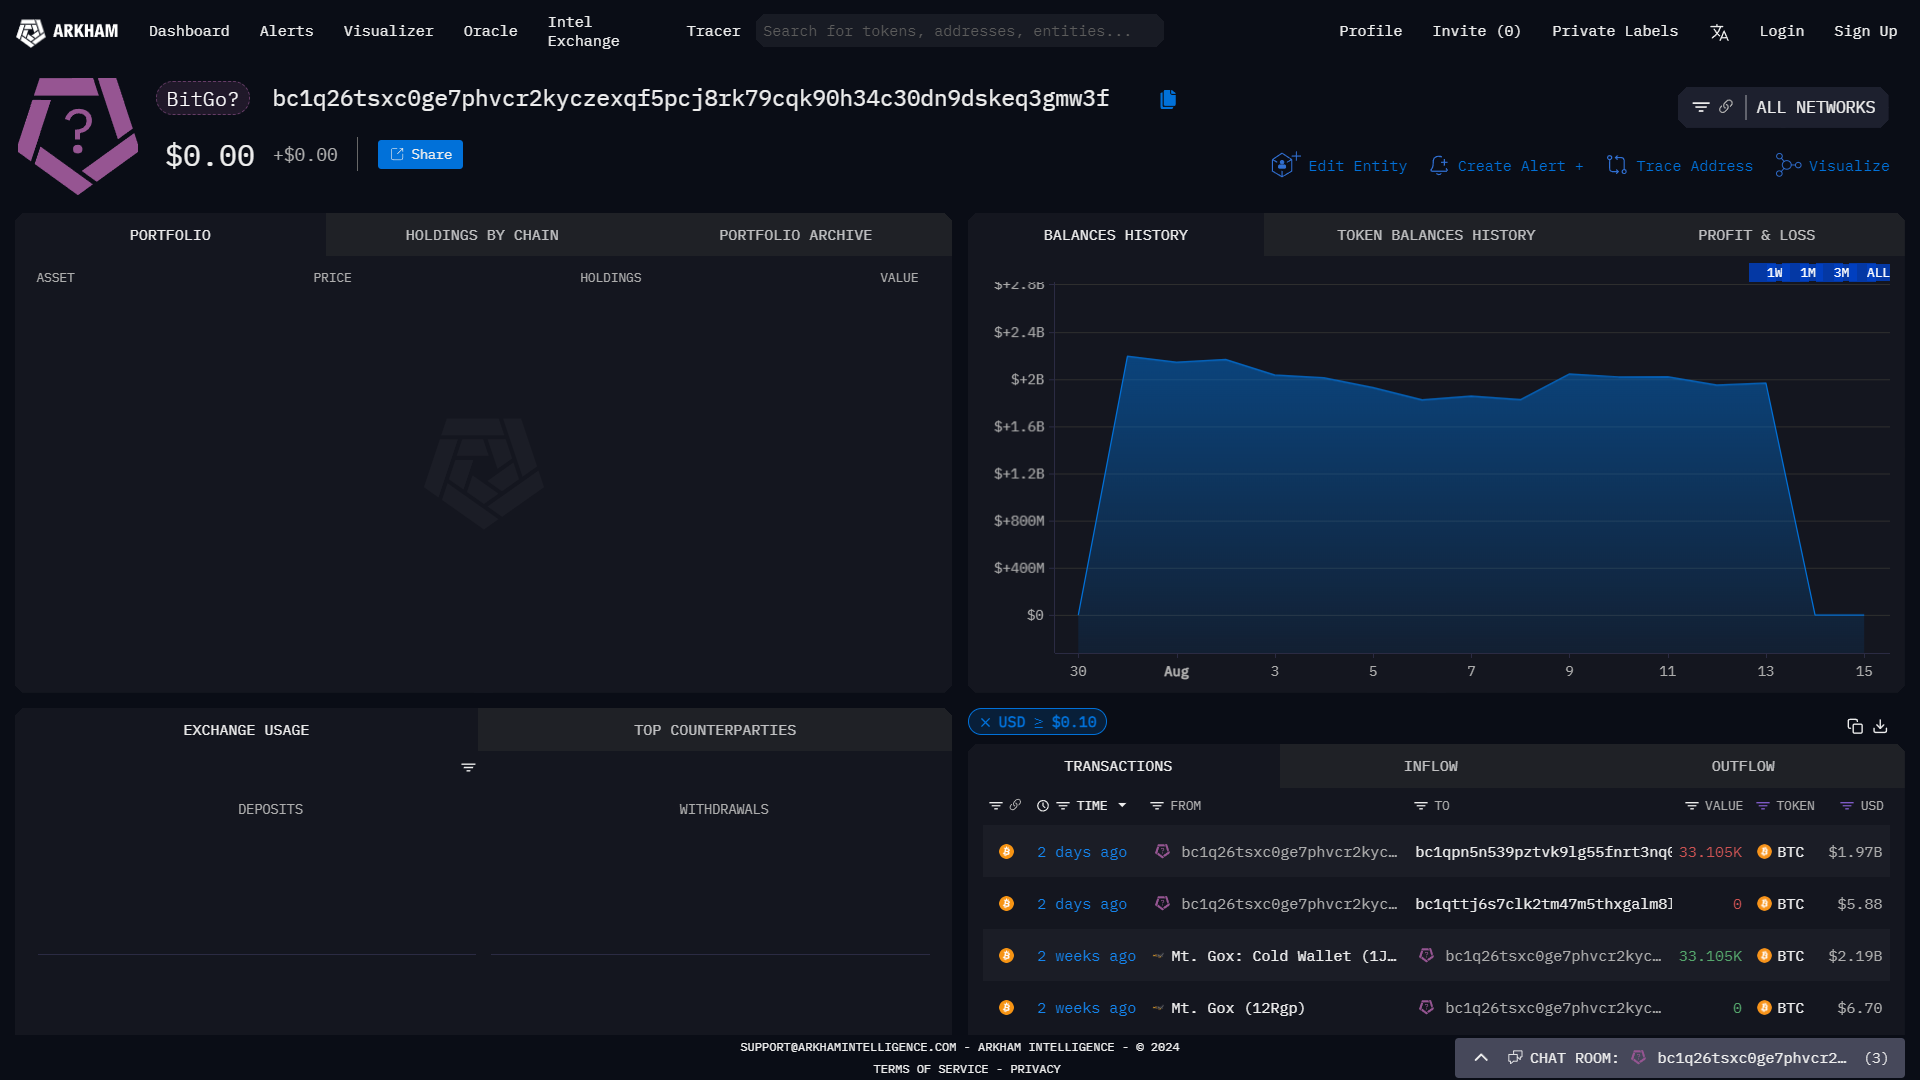This screenshot has width=1920, height=1080.
Task: Click the blue Share button
Action: pos(420,154)
